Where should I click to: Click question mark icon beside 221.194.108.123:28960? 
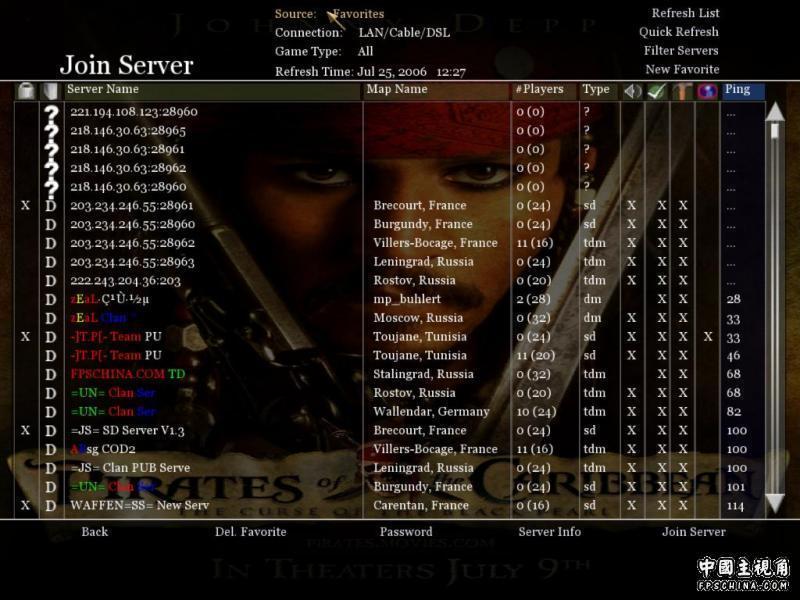coord(51,113)
